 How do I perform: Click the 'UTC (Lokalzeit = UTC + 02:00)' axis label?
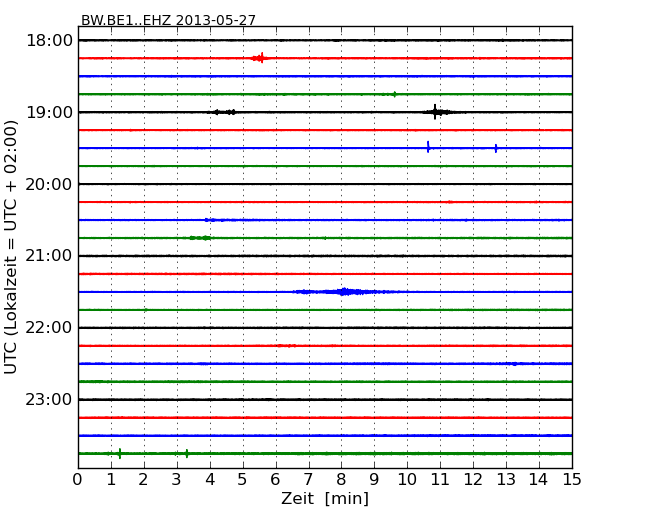click(11, 247)
